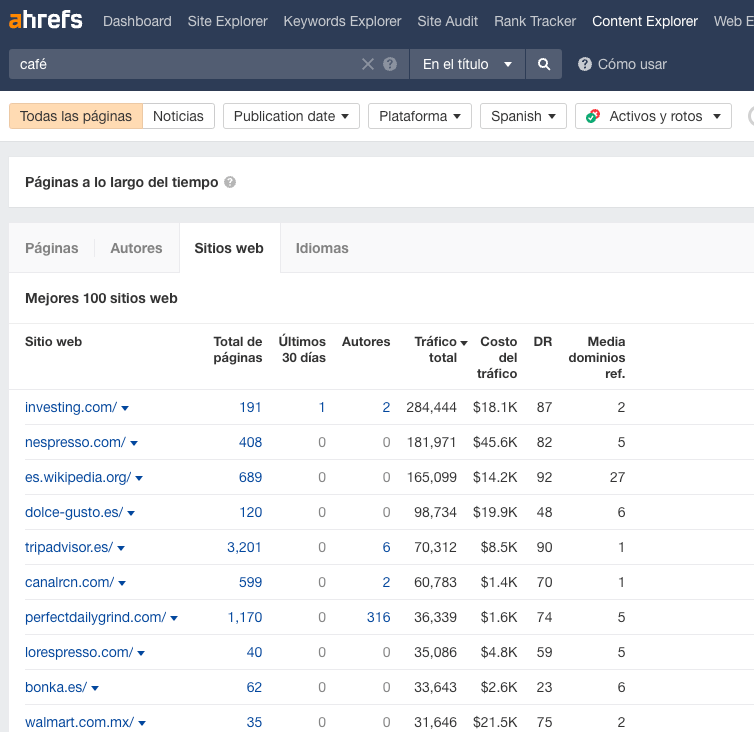Viewport: 754px width, 732px height.
Task: Open Site Audit from the top menu
Action: (448, 21)
